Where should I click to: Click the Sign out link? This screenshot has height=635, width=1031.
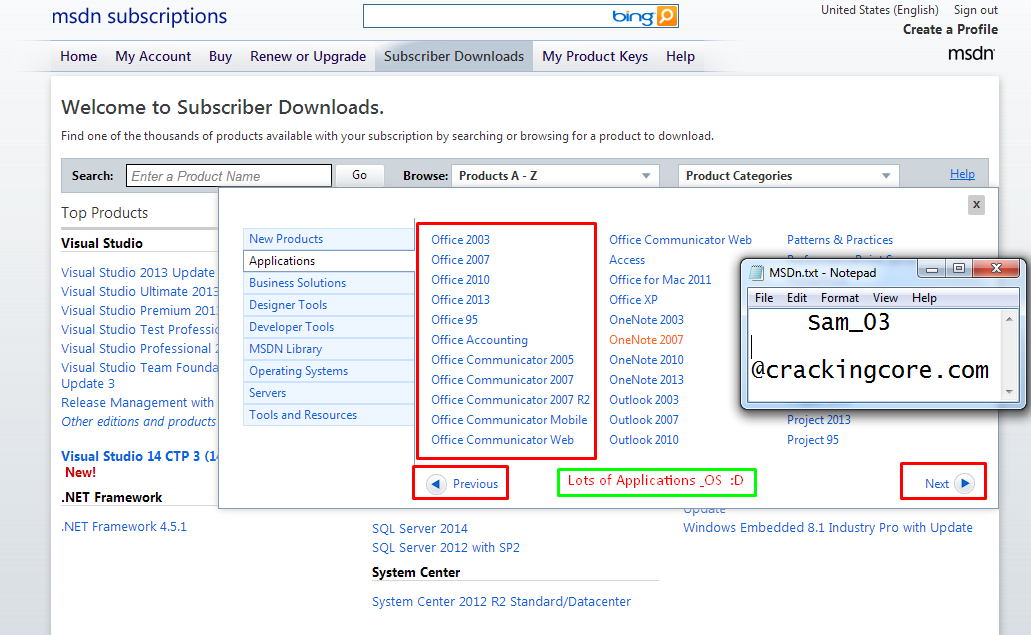976,10
